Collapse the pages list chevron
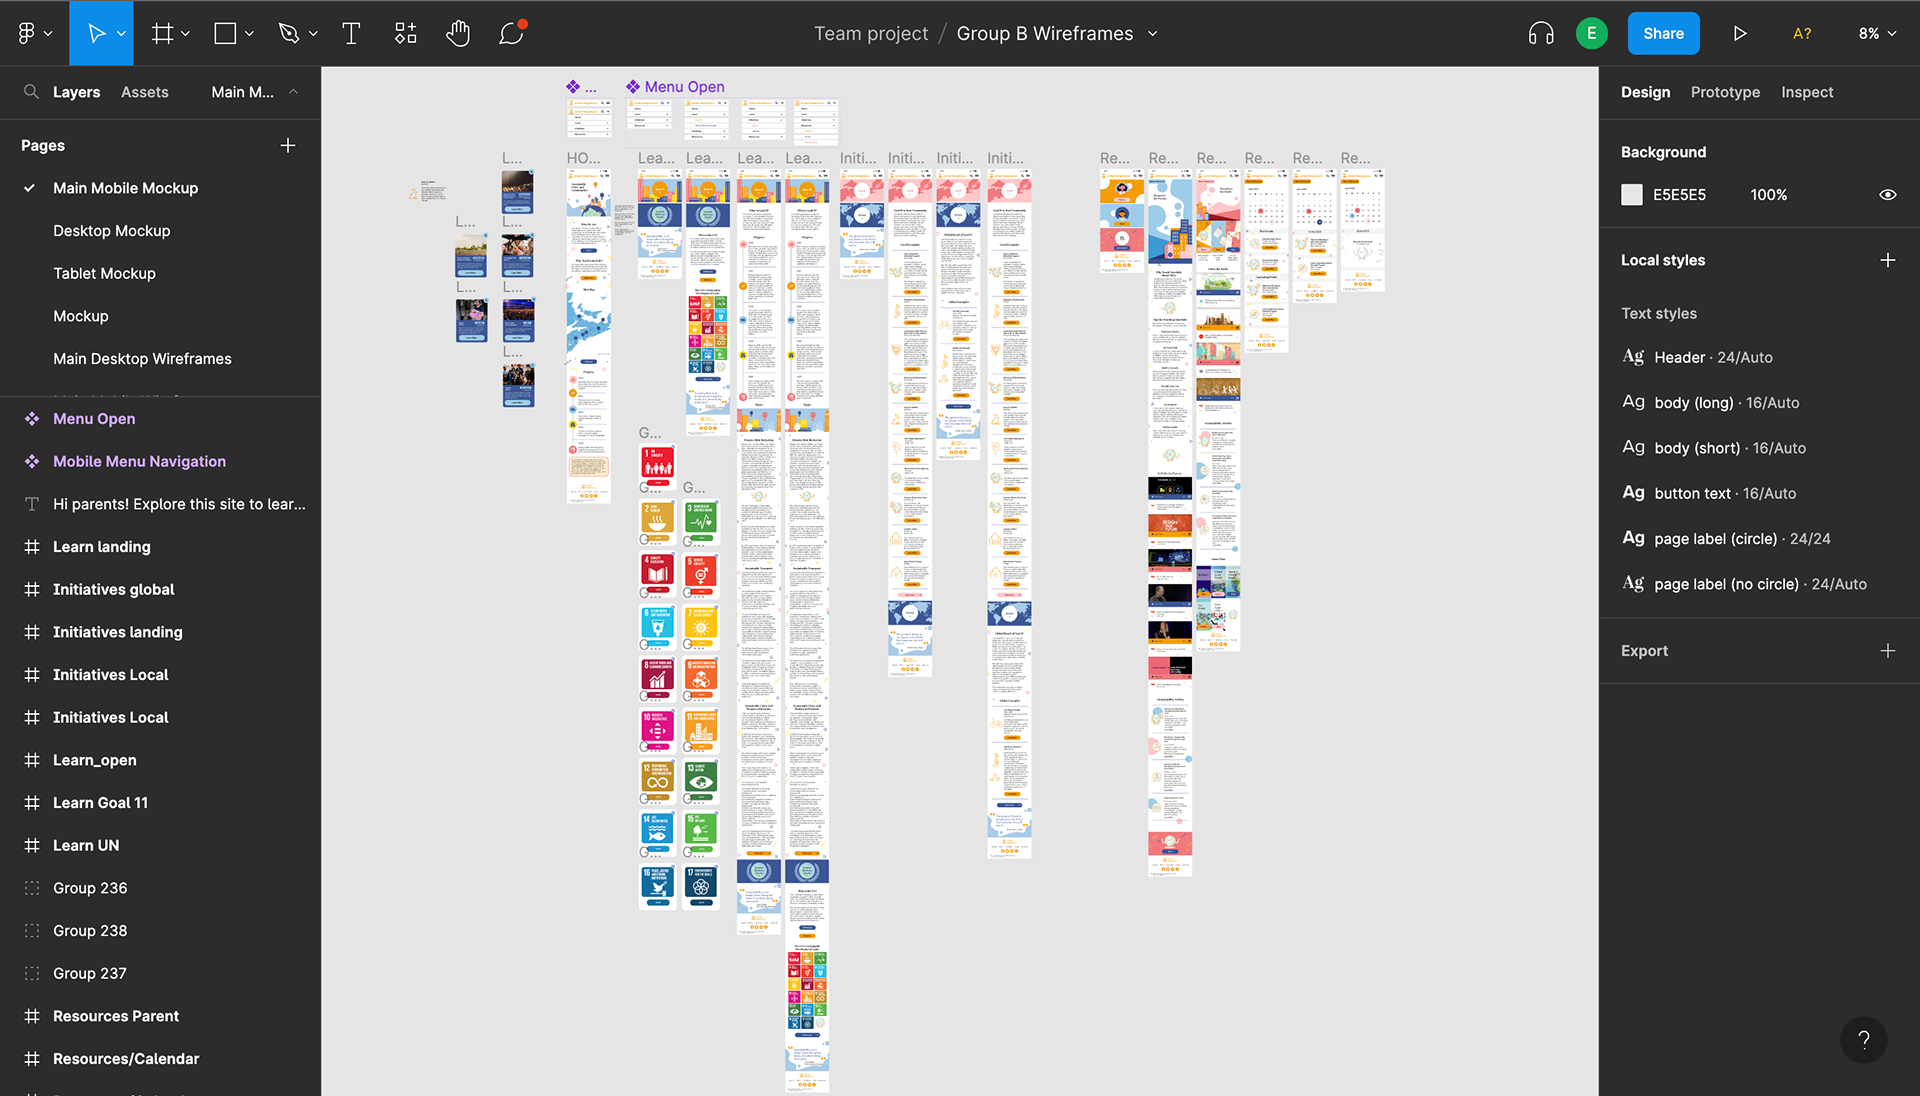 point(293,92)
